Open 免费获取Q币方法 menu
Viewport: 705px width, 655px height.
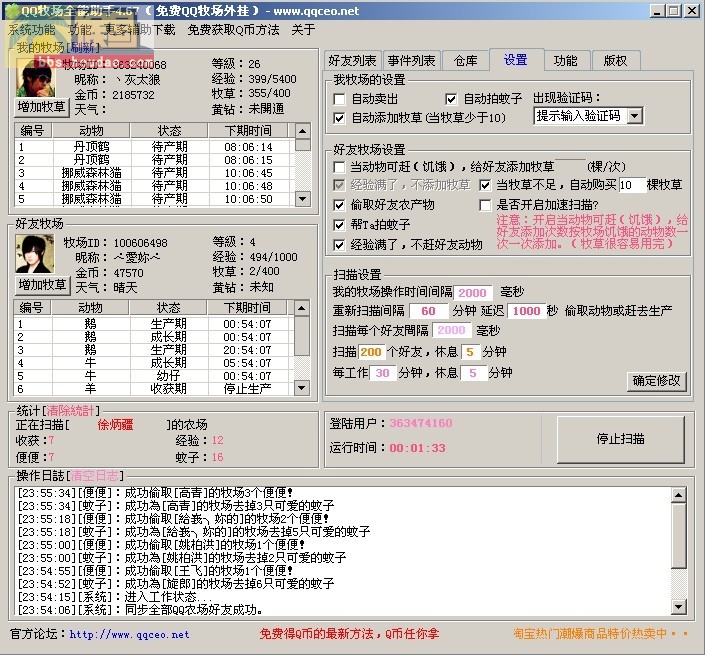coord(233,30)
